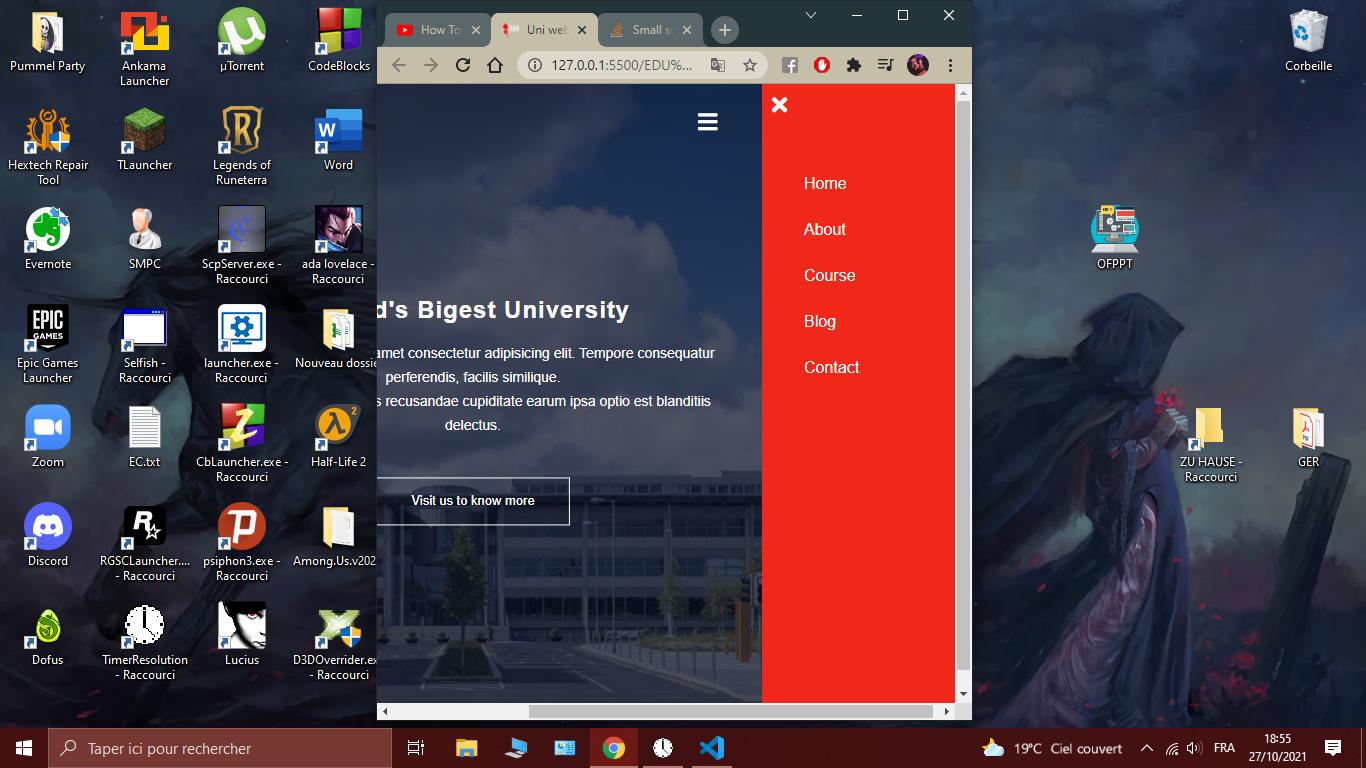The image size is (1366, 768).
Task: Select Half-Life 2 desktop icon
Action: tap(338, 438)
